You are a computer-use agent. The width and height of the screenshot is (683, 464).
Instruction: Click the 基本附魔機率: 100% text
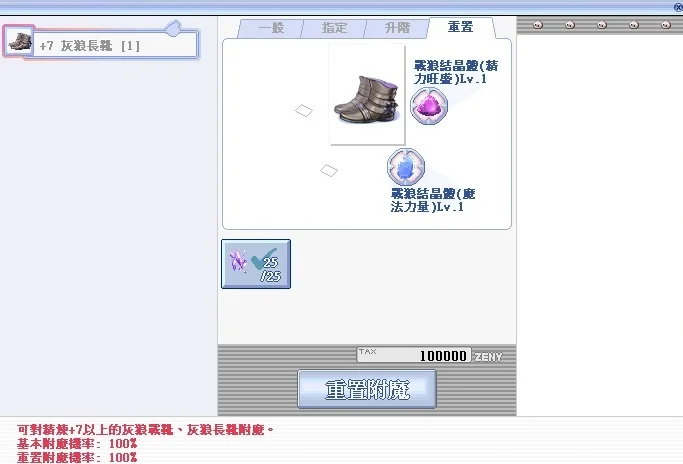point(77,444)
